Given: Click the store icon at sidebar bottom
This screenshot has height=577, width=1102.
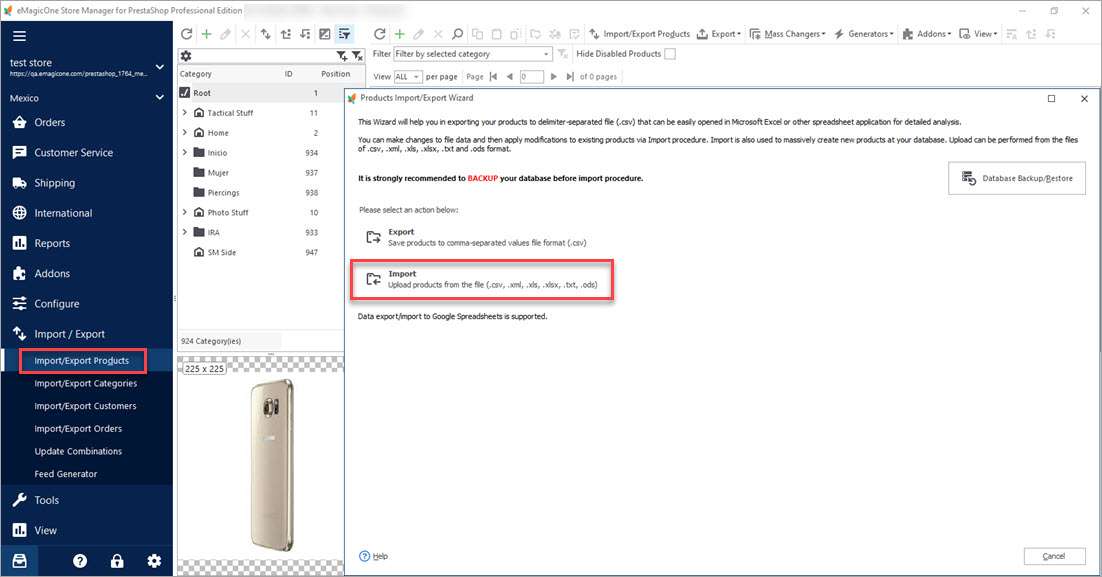Looking at the screenshot, I should pyautogui.click(x=19, y=561).
